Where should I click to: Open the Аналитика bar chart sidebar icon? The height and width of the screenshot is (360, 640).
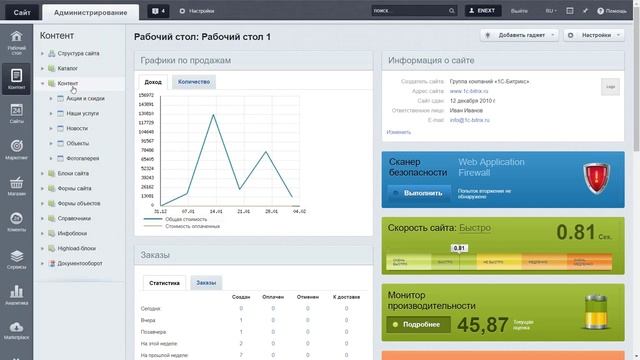click(16, 295)
